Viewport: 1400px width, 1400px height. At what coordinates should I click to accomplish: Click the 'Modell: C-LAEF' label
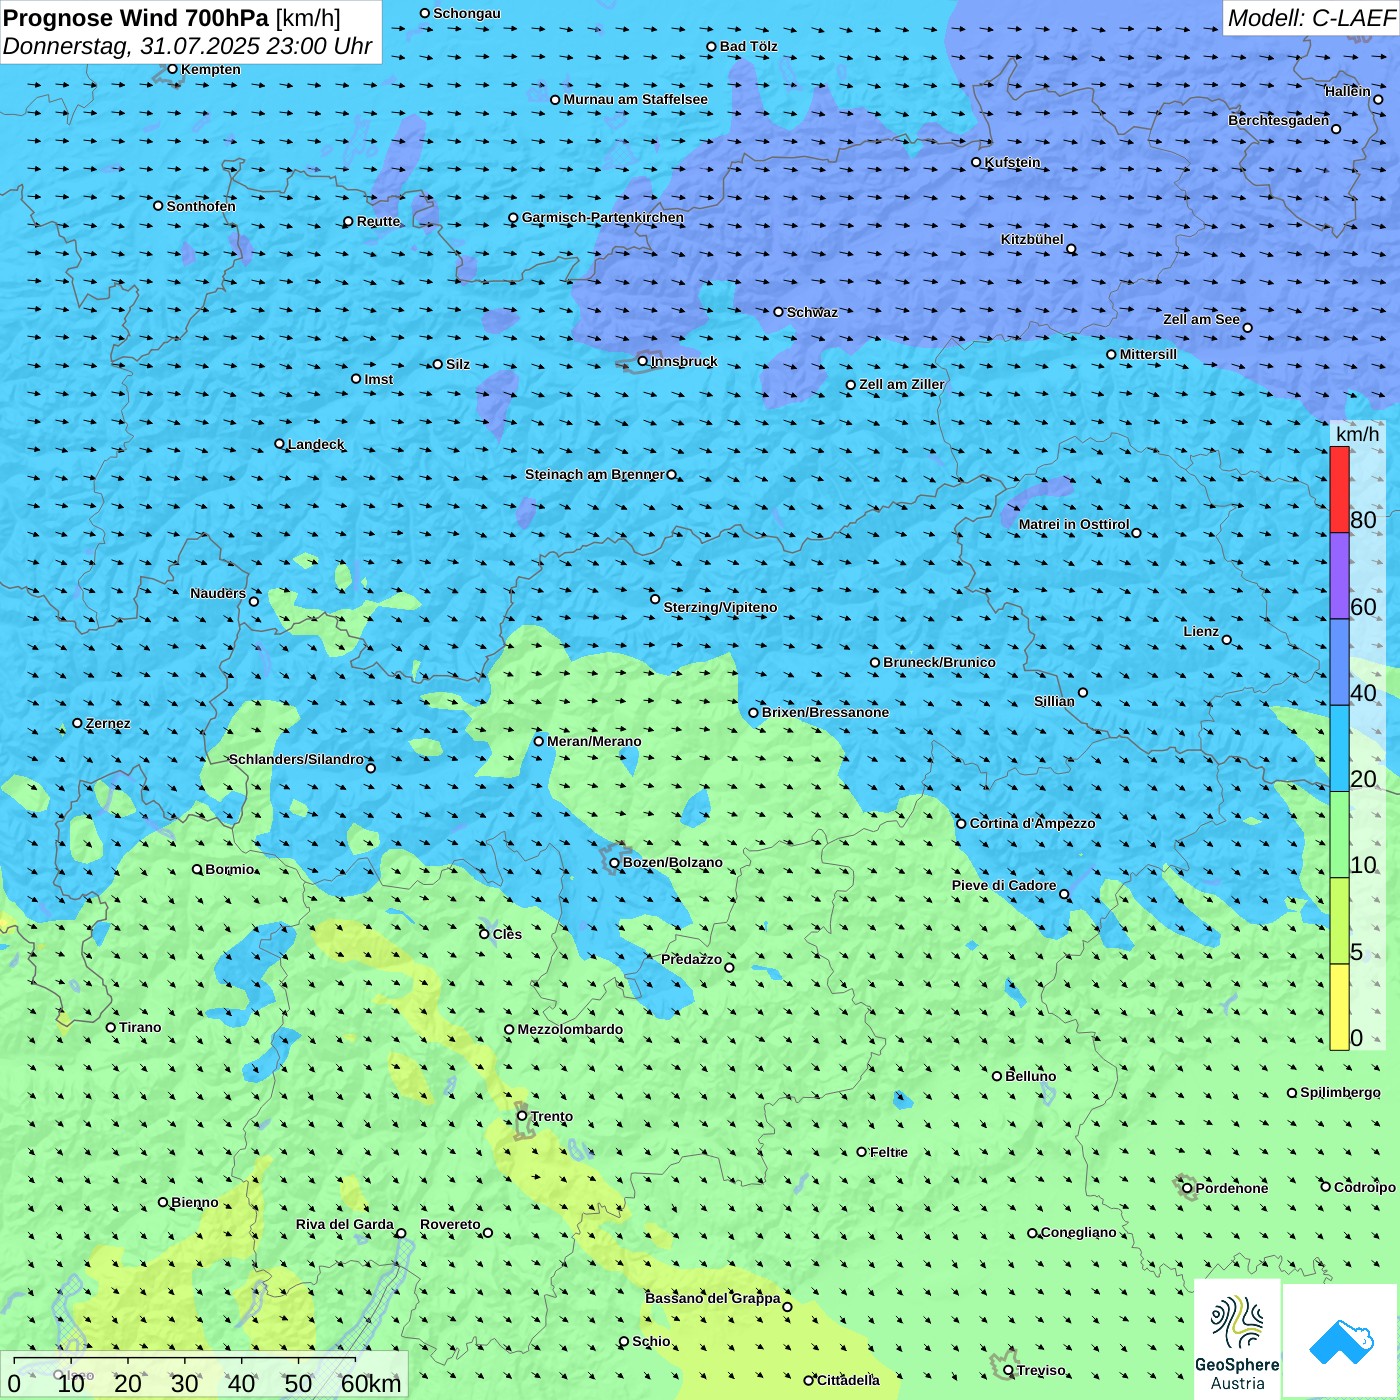click(1310, 18)
